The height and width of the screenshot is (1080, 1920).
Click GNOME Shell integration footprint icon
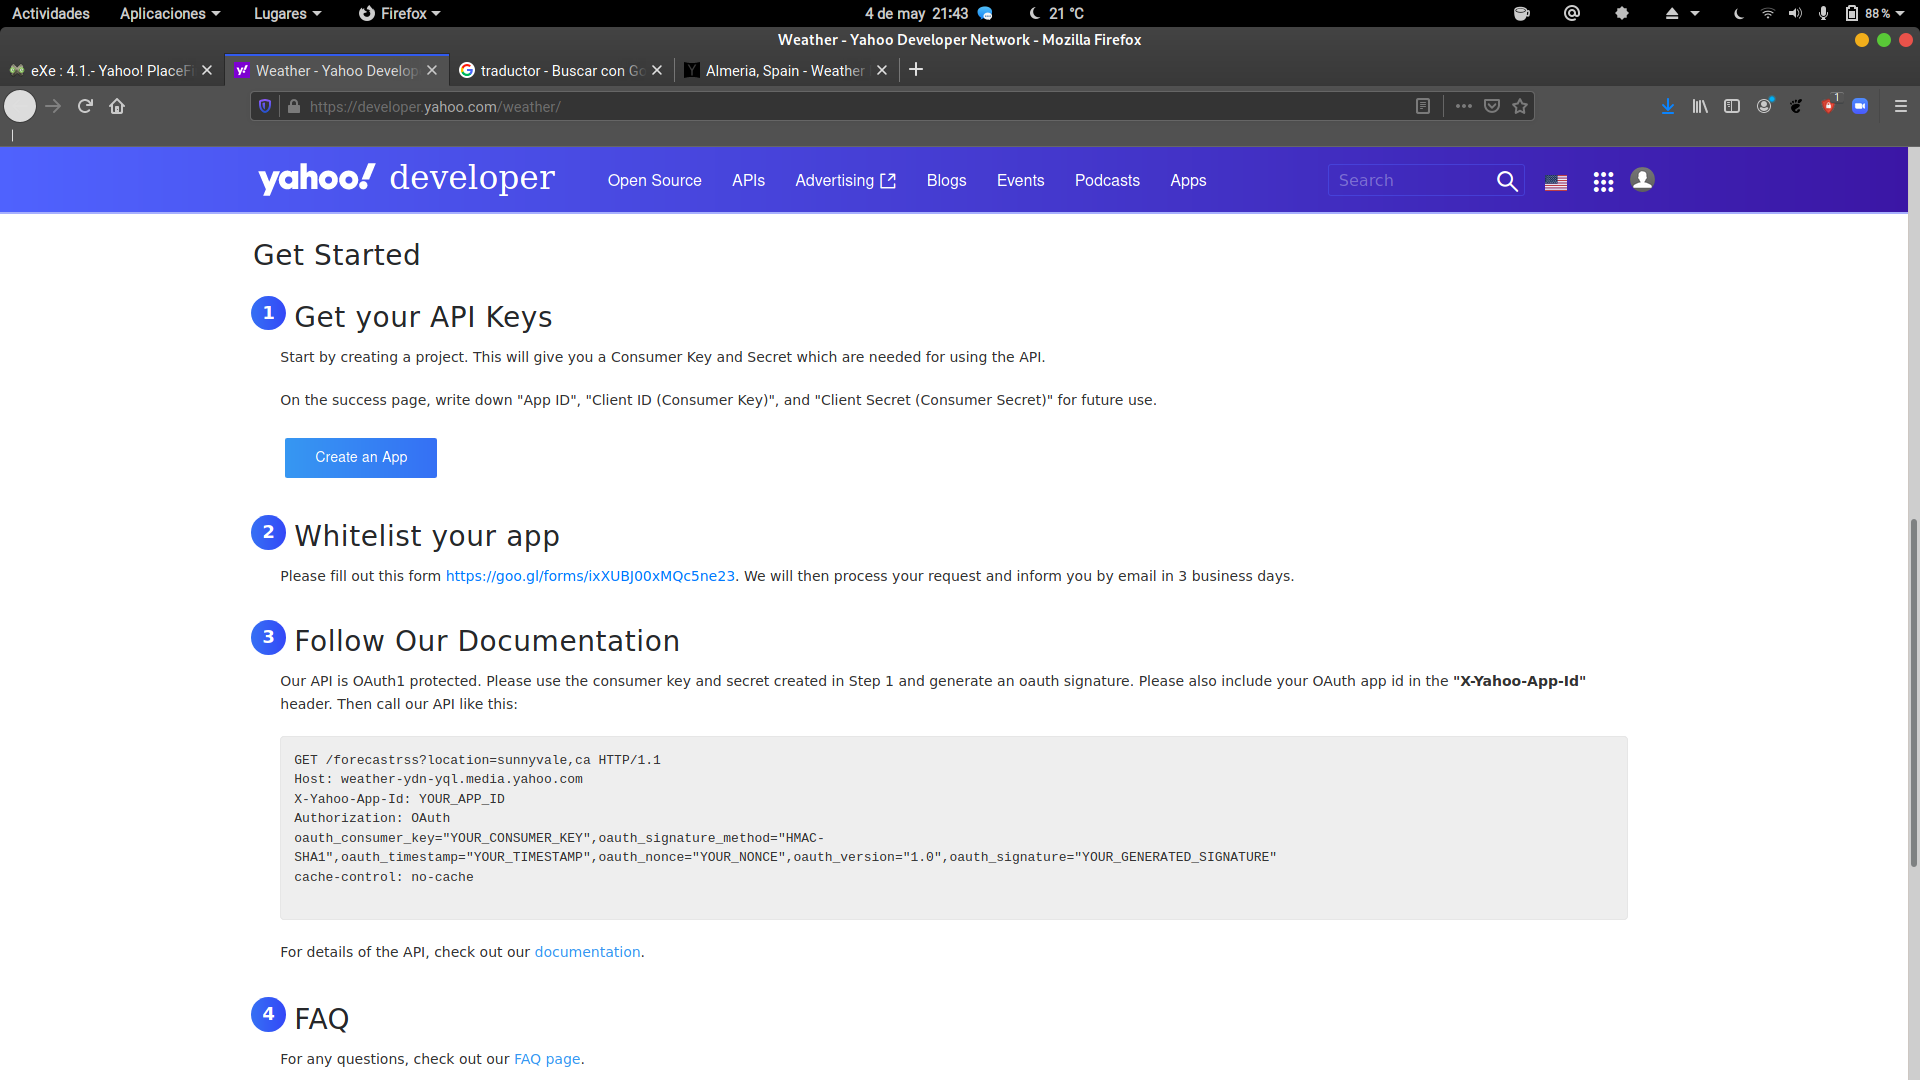1796,106
